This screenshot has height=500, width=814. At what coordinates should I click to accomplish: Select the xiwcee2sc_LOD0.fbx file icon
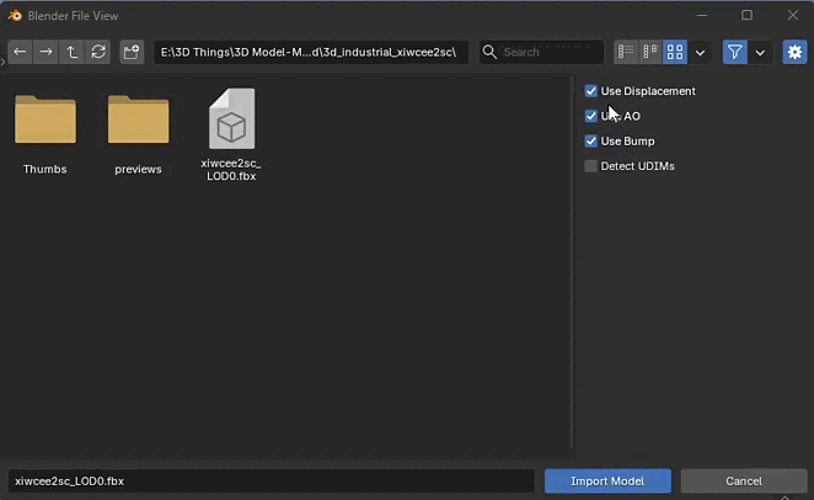[x=232, y=118]
